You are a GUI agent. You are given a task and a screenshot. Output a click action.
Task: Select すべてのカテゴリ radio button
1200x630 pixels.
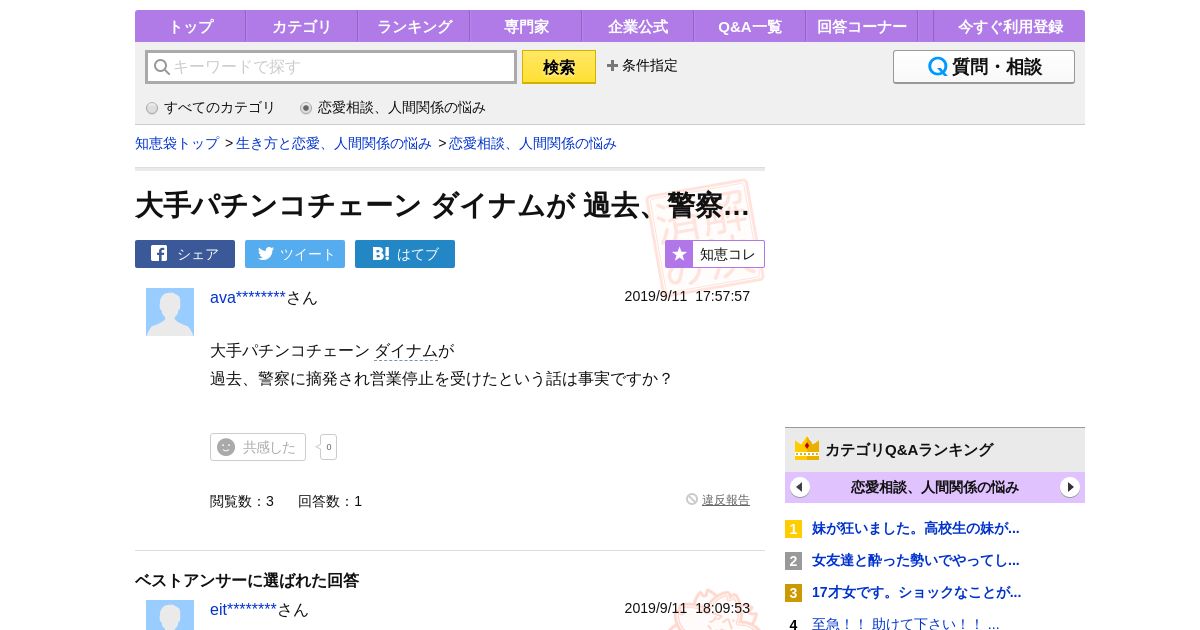pyautogui.click(x=152, y=108)
